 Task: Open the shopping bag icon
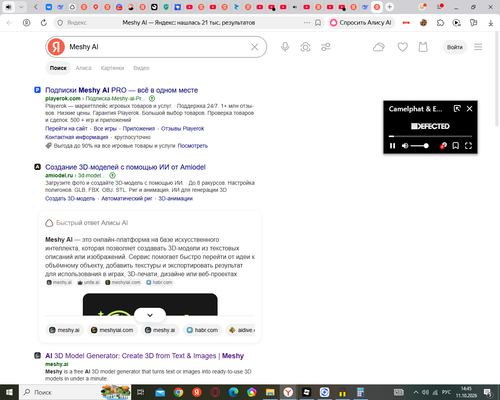tap(423, 47)
